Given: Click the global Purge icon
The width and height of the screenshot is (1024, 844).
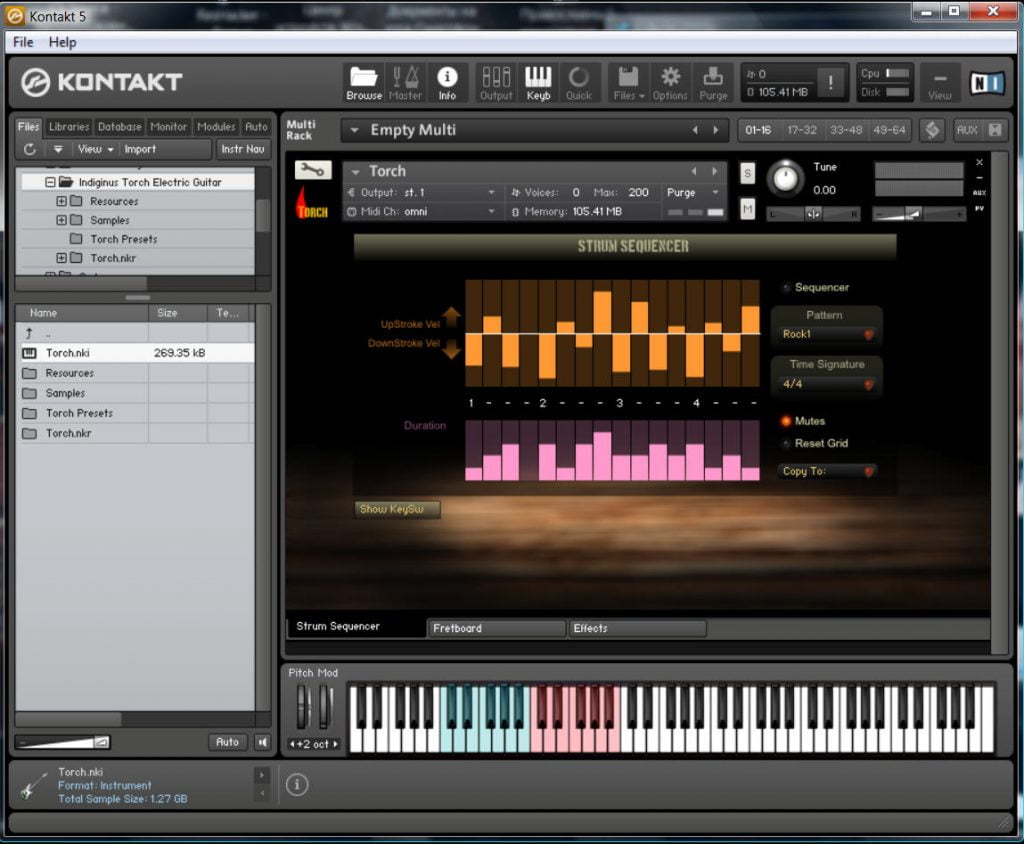Looking at the screenshot, I should pos(713,83).
